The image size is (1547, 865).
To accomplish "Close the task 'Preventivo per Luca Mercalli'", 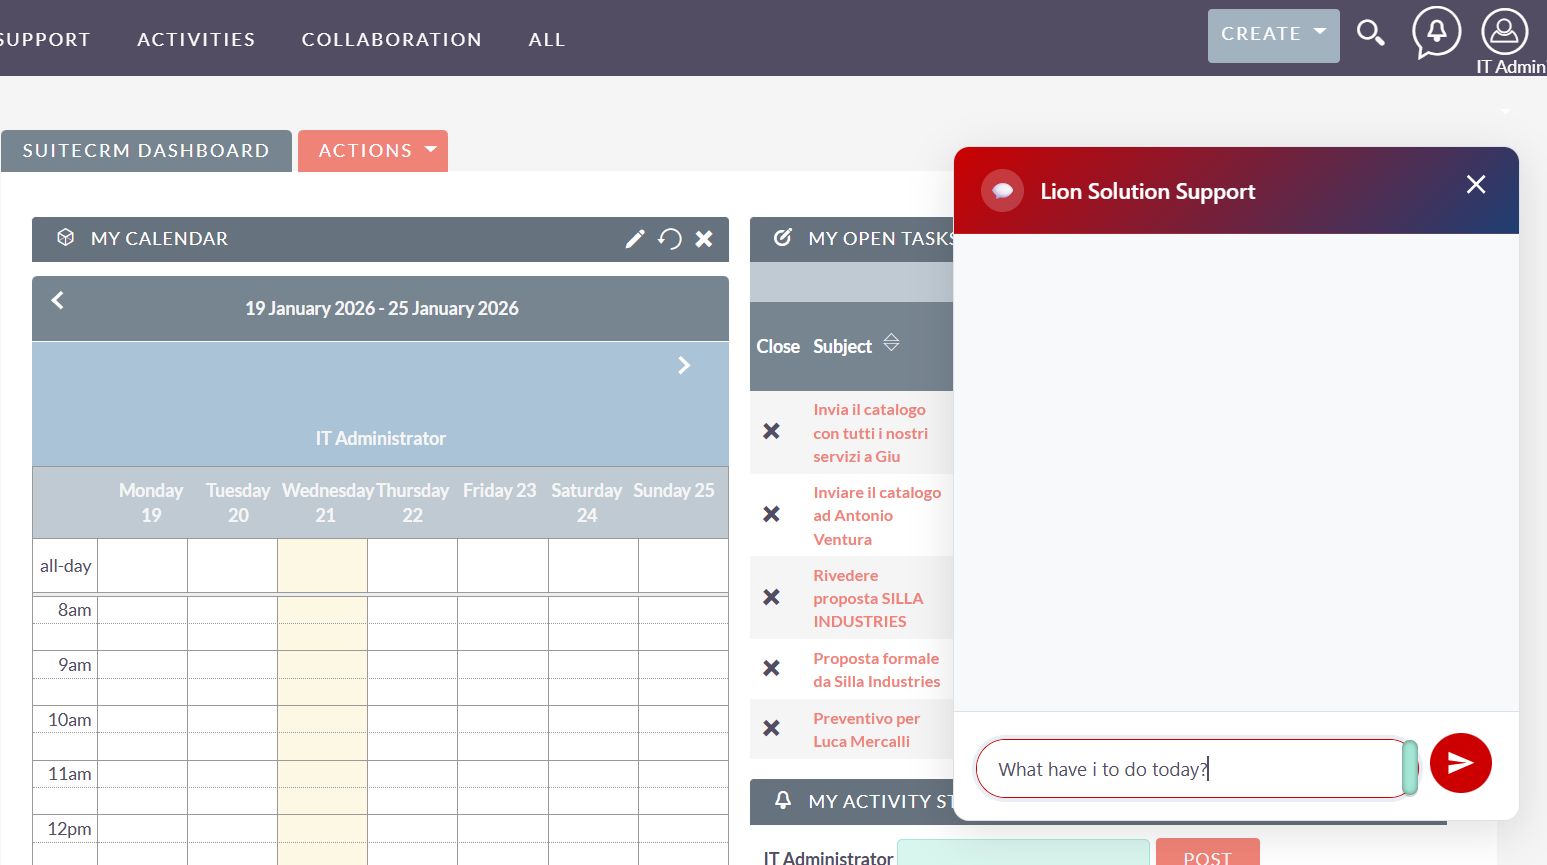I will [771, 729].
